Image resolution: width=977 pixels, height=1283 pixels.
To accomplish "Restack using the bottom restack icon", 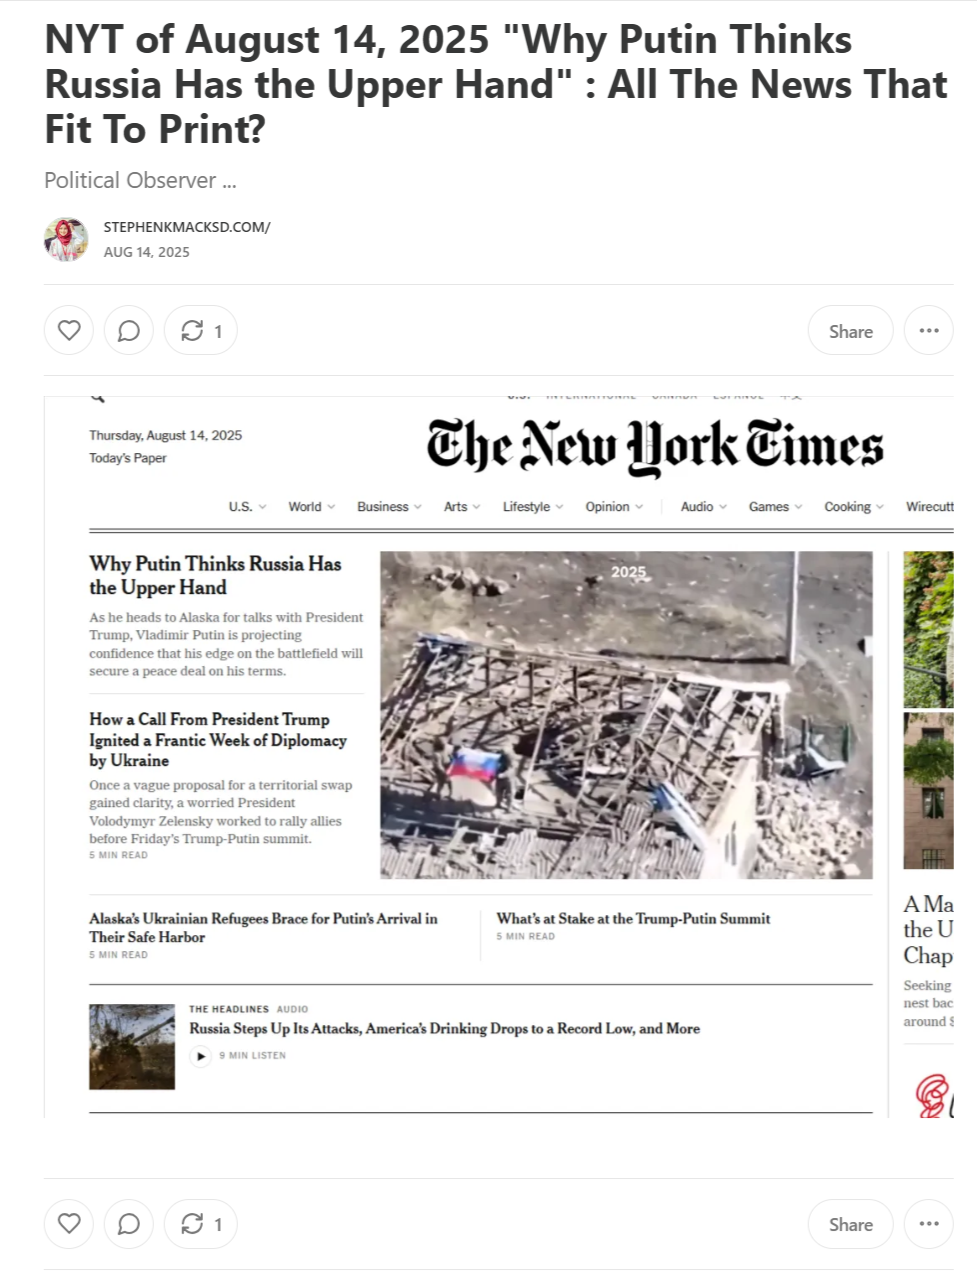I will [201, 1223].
